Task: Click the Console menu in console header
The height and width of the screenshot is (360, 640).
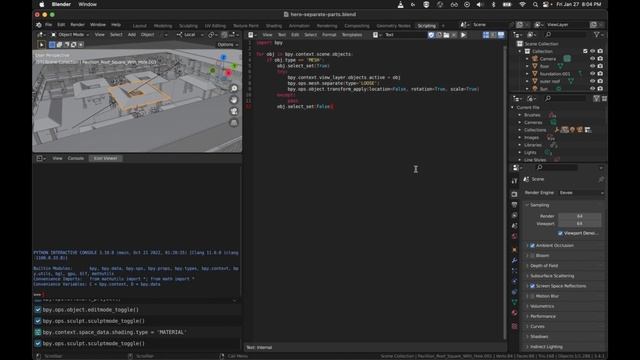Action: 76,158
